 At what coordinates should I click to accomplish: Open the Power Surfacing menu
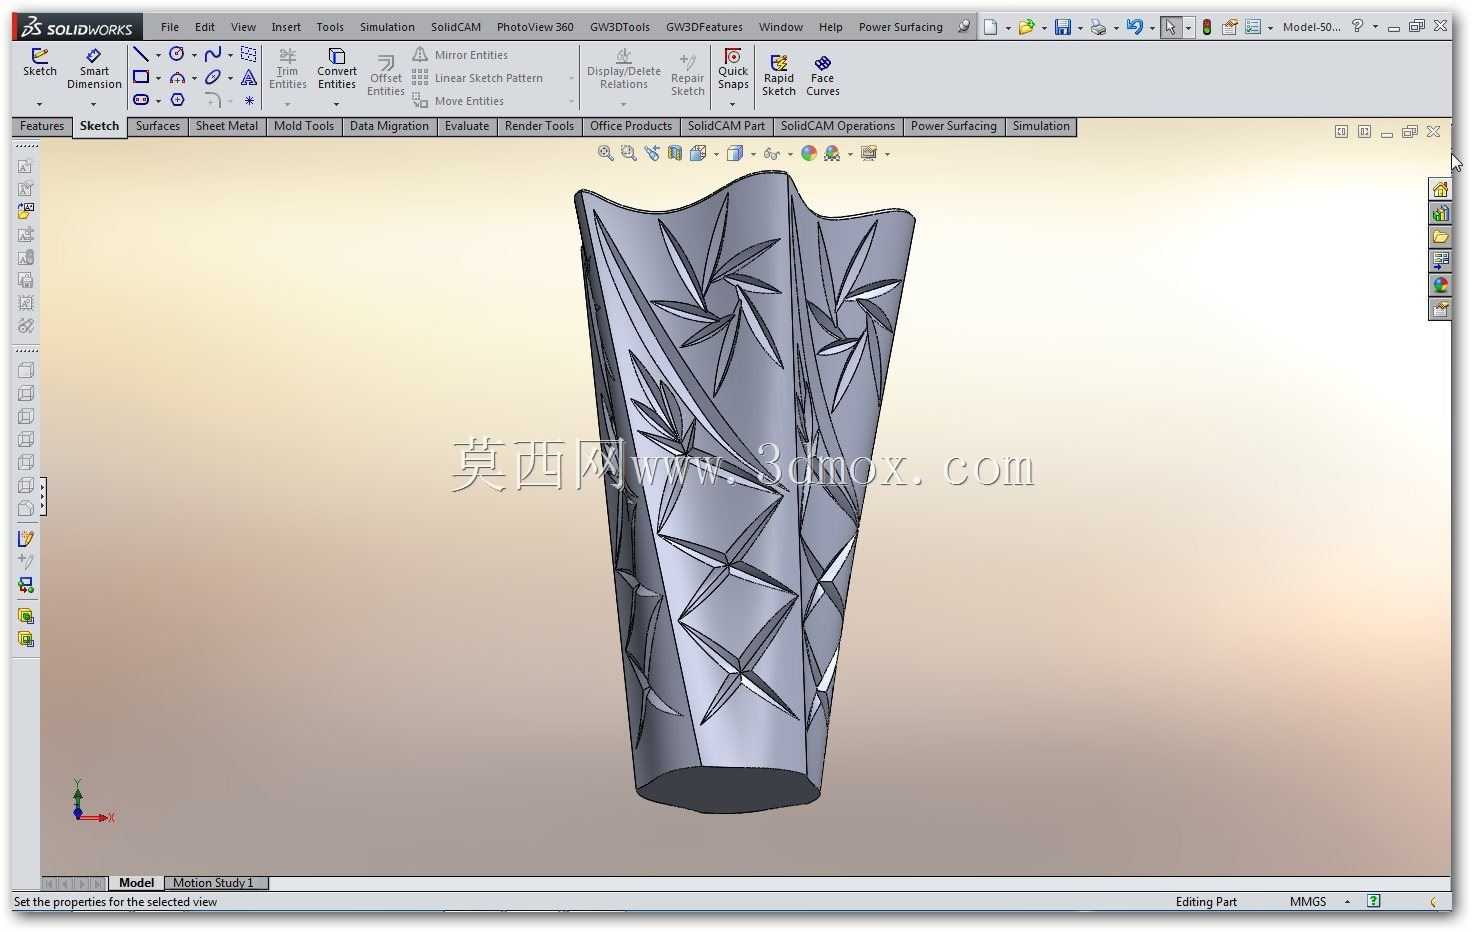[x=901, y=27]
